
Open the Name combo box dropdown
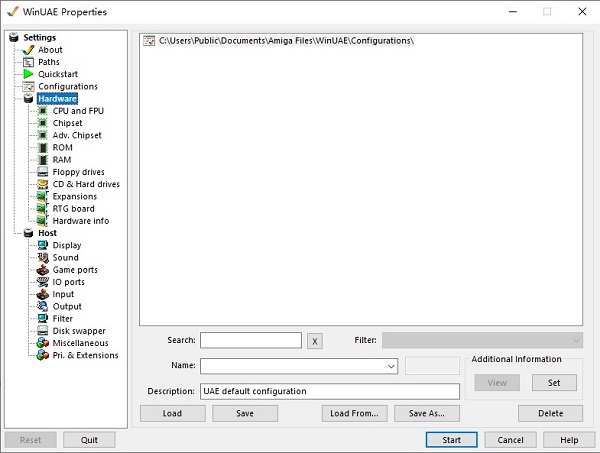click(x=391, y=367)
